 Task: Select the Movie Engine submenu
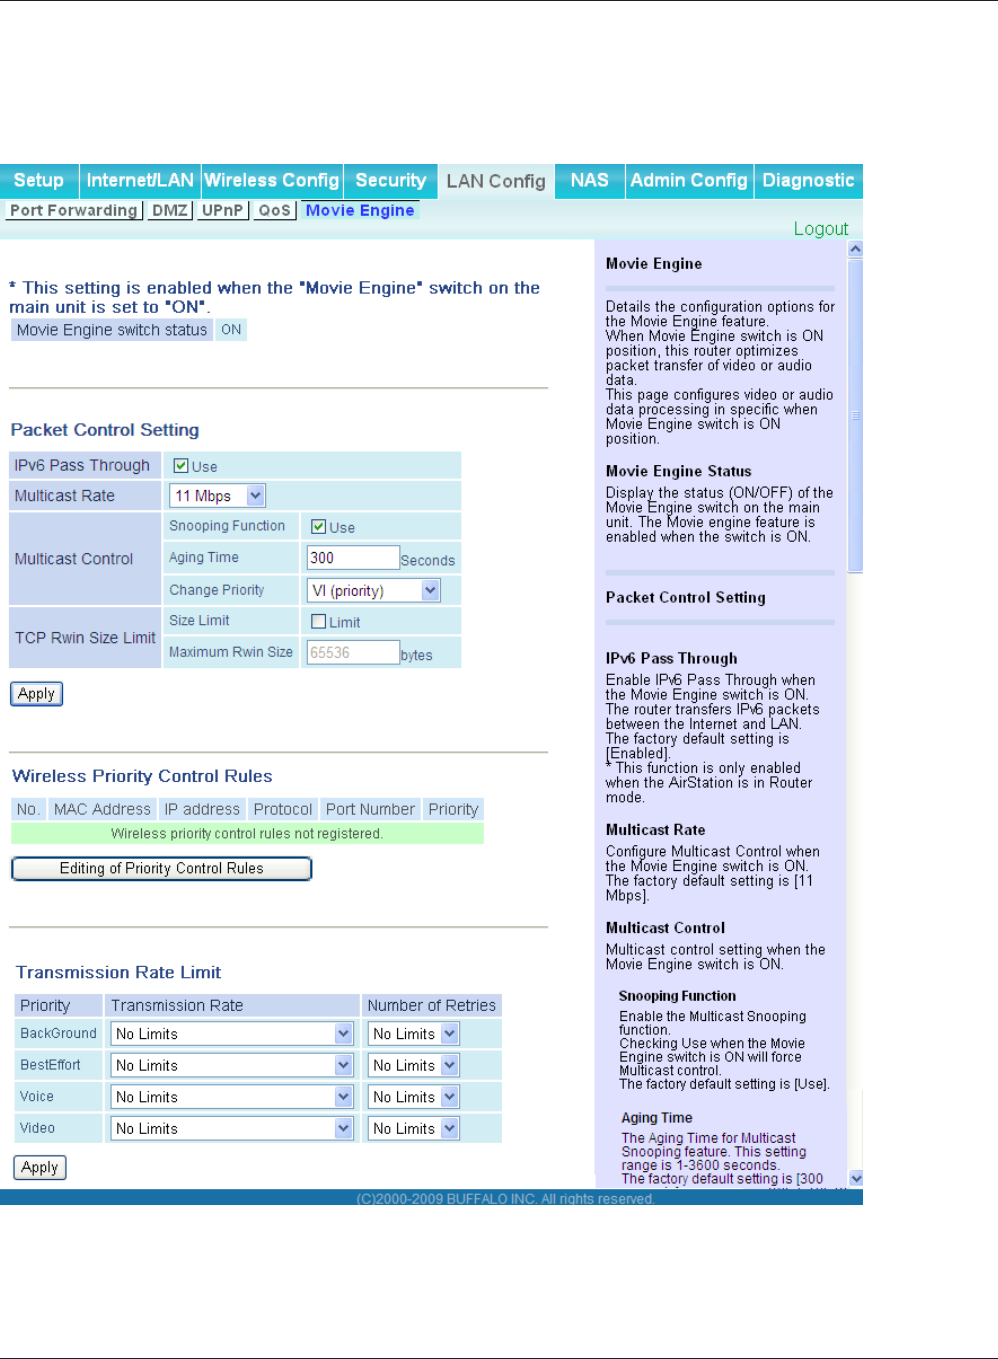(360, 211)
